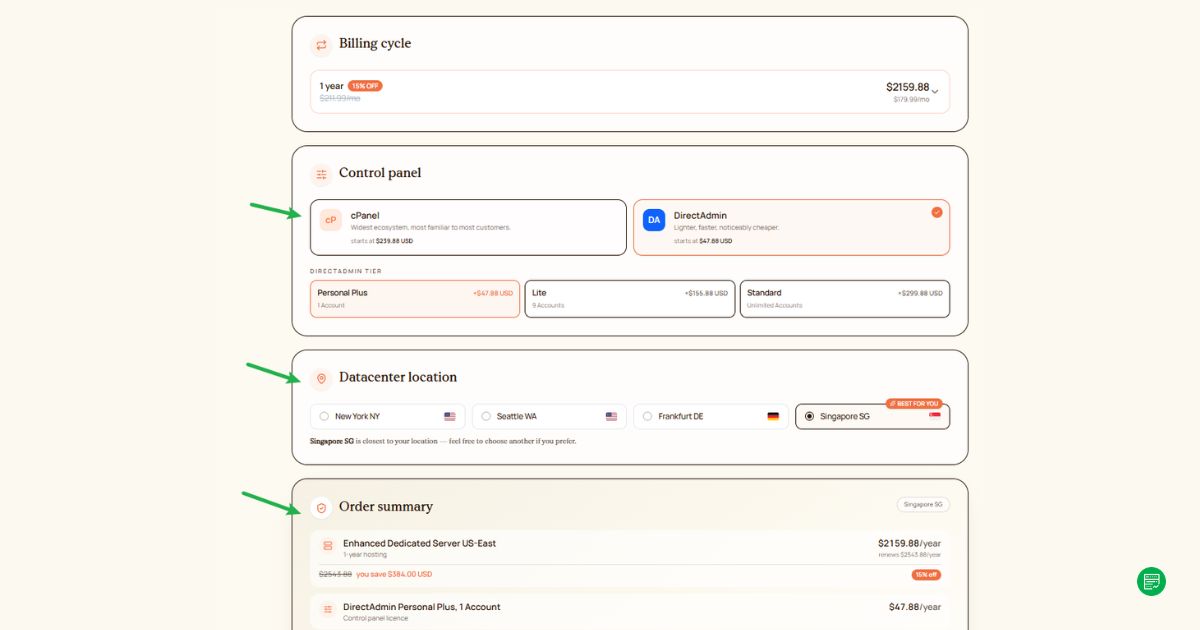1200x630 pixels.
Task: Select the Seattle WA radio button
Action: tap(486, 416)
